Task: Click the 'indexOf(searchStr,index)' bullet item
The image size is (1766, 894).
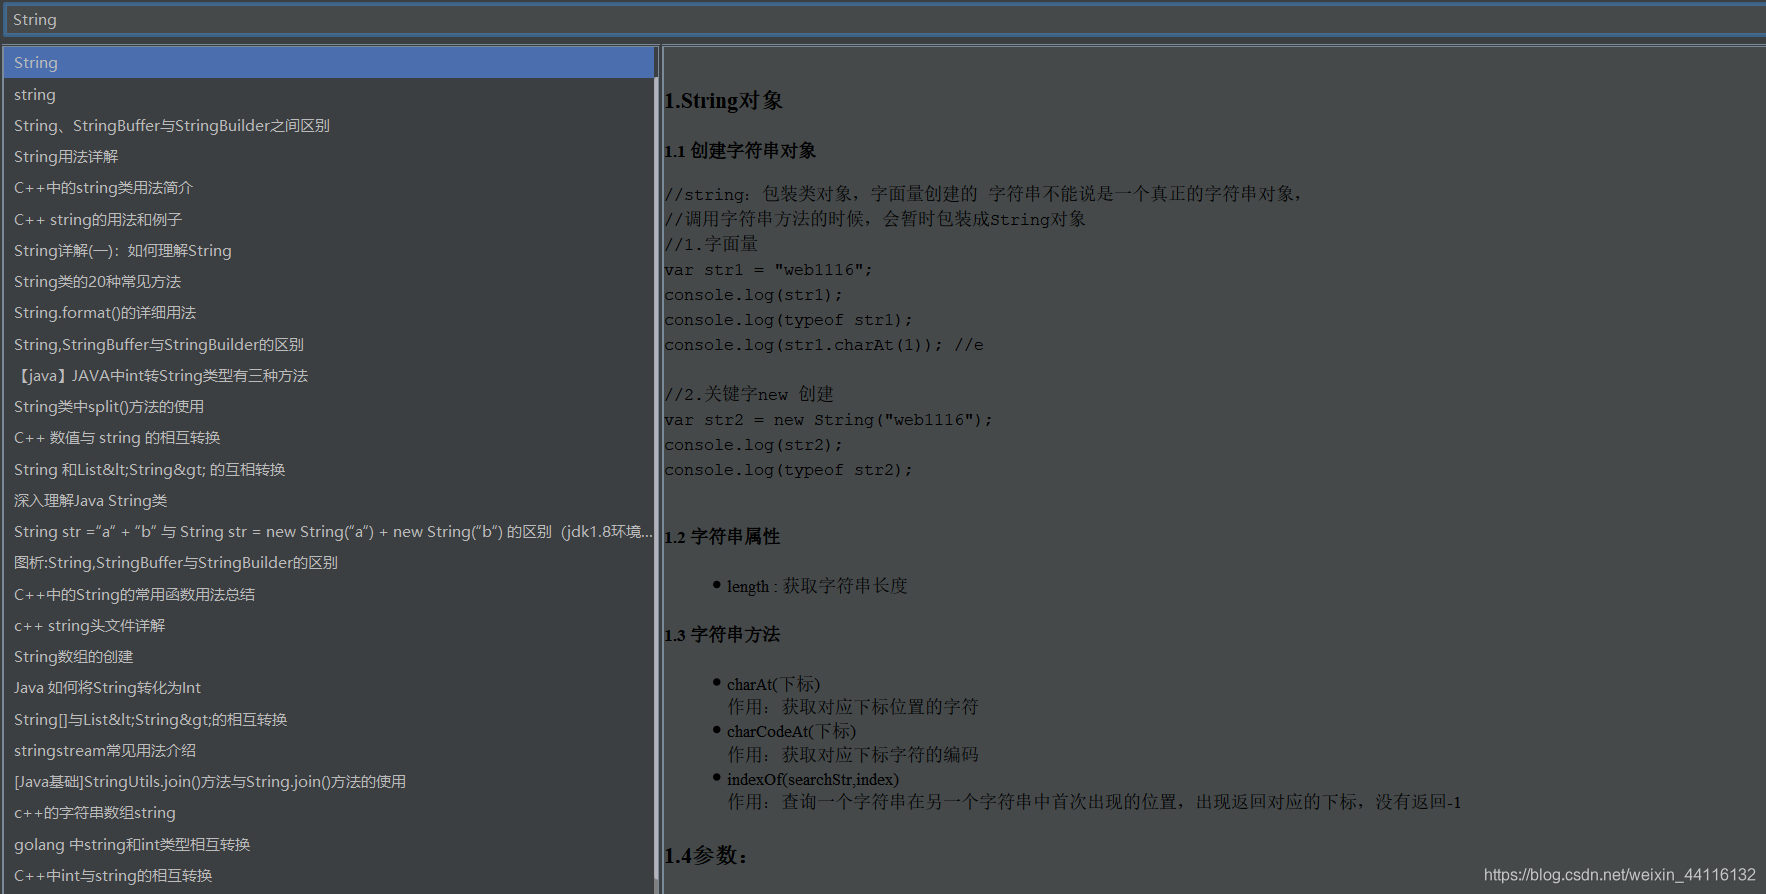Action: click(x=813, y=779)
